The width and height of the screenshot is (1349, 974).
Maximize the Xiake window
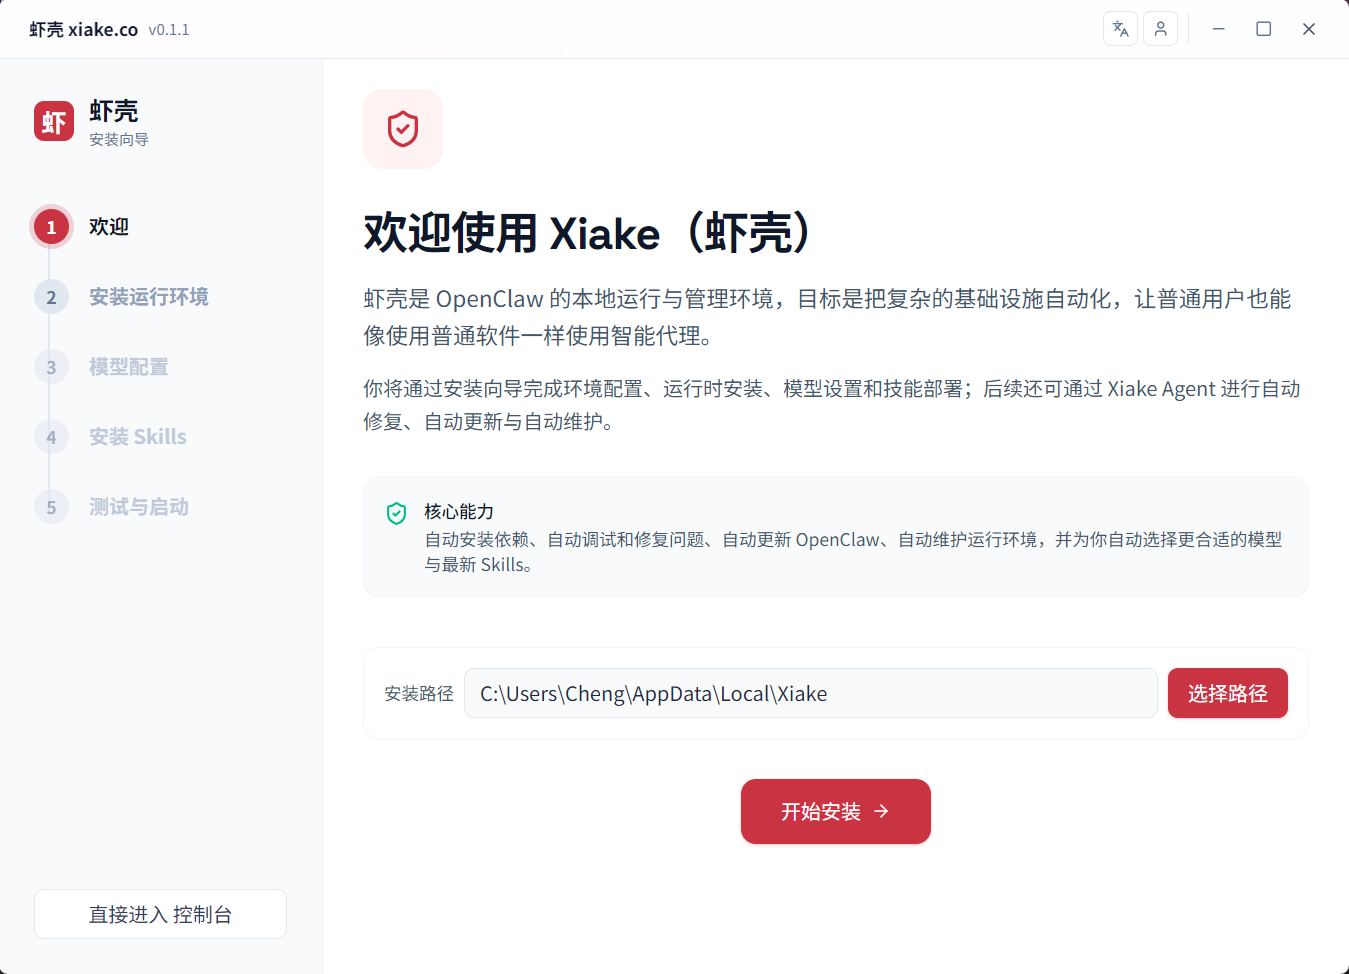click(1264, 29)
